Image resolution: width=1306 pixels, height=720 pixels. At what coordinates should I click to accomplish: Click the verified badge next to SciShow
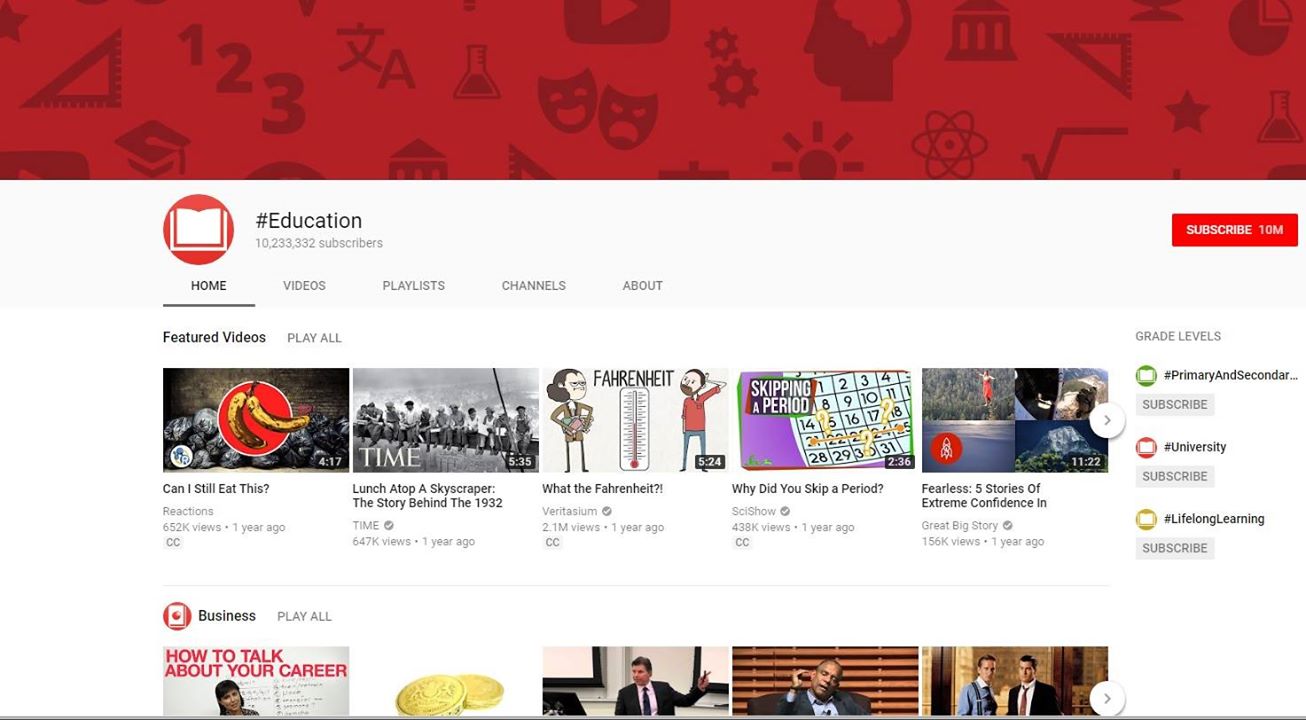[x=785, y=512]
